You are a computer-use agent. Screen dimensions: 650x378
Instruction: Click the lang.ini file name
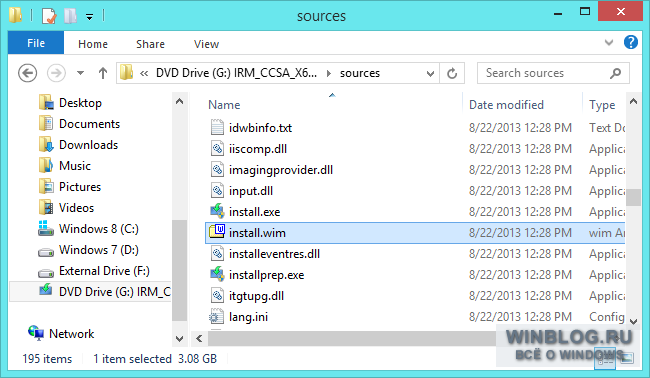click(x=248, y=317)
